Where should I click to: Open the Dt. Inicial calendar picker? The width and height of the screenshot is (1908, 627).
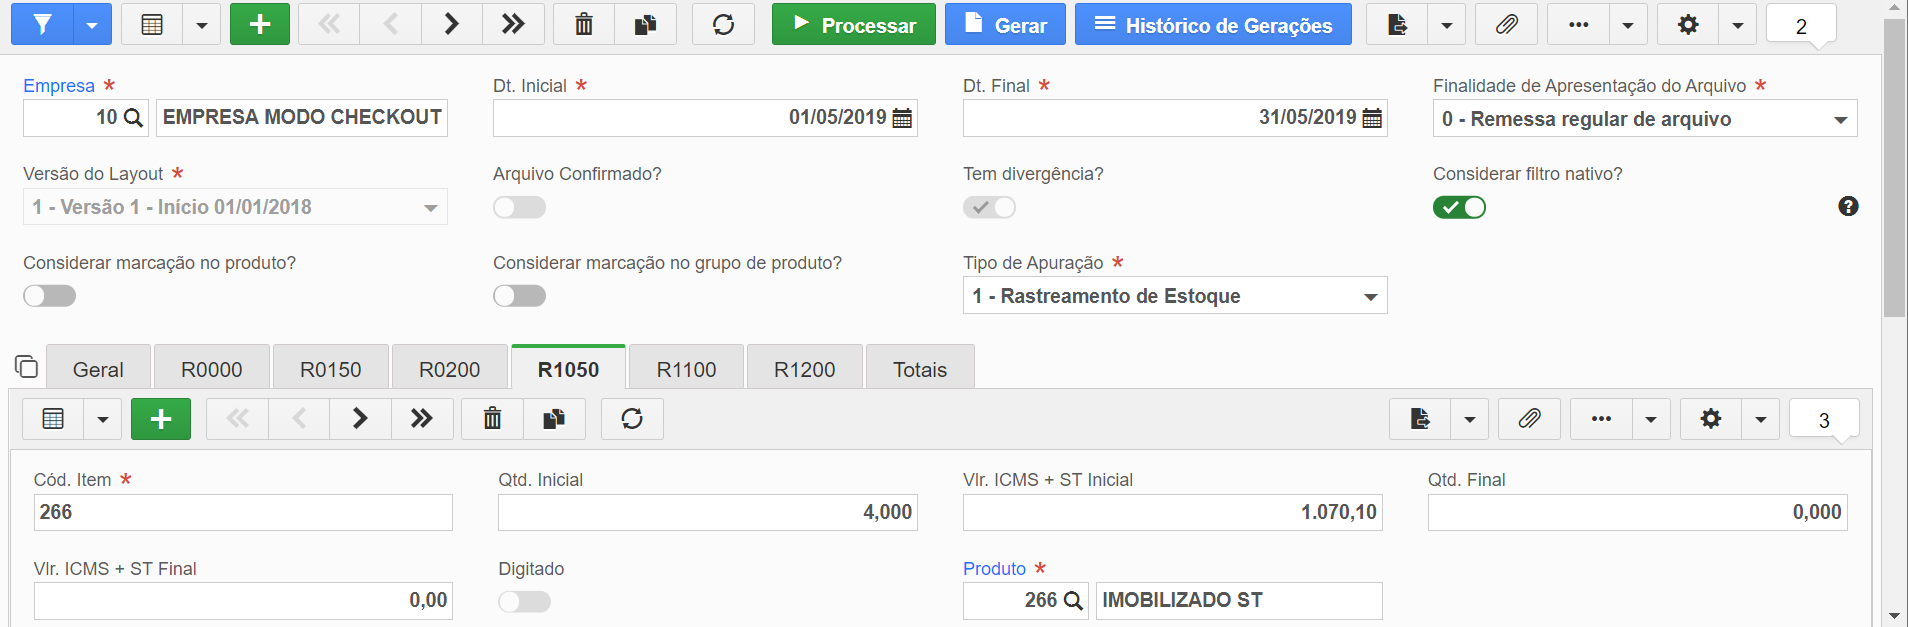tap(902, 118)
